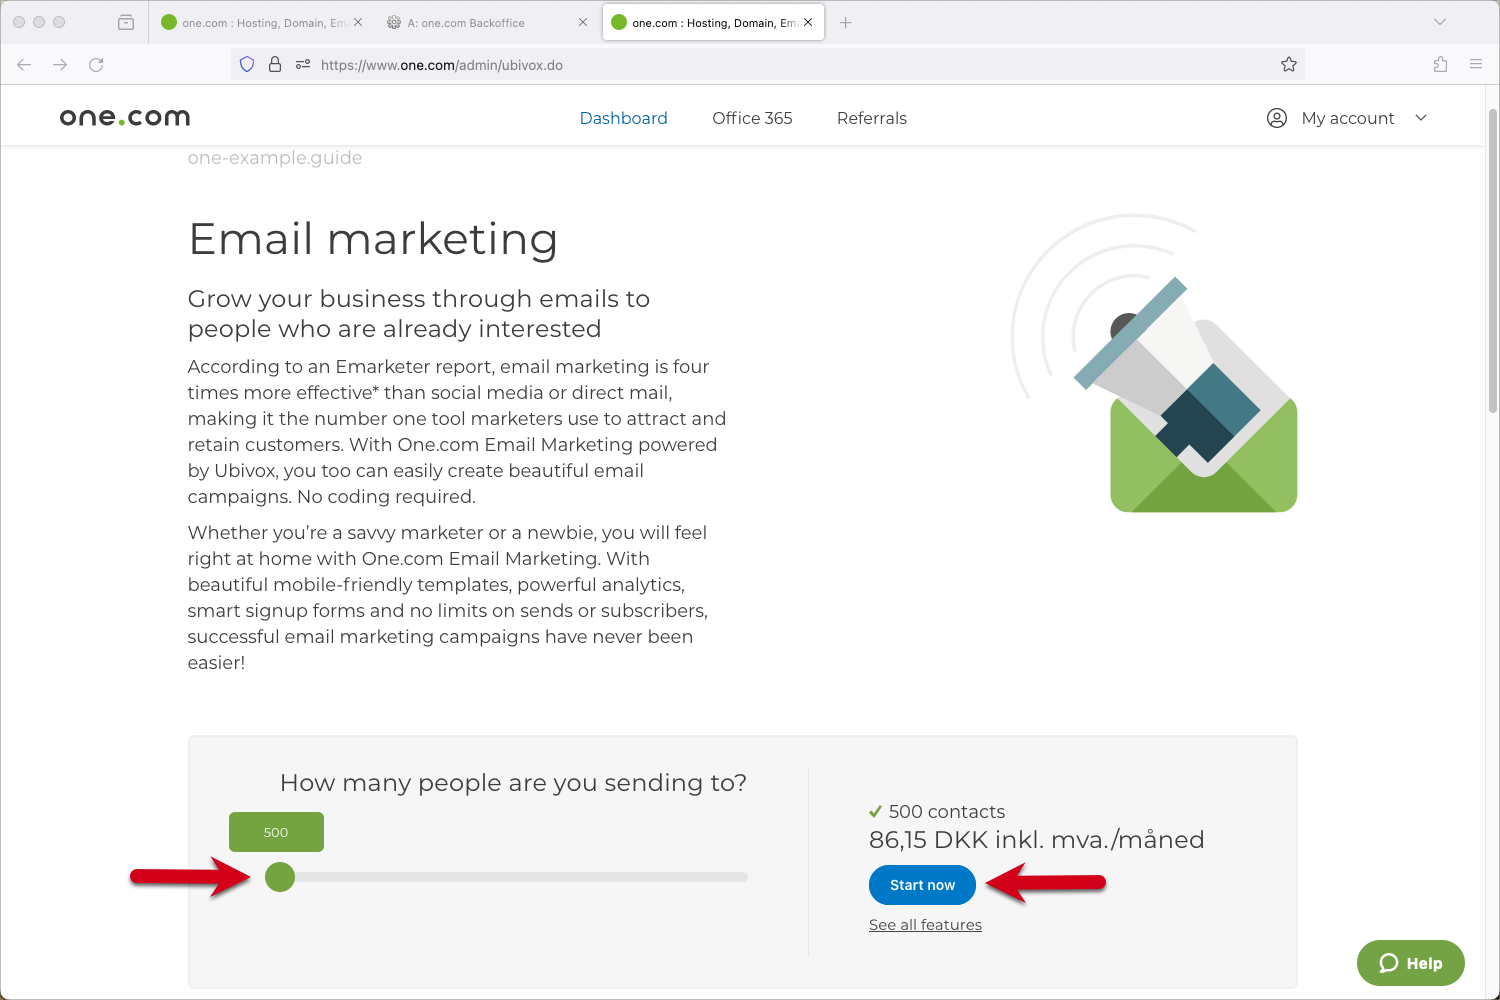The height and width of the screenshot is (1000, 1500).
Task: Select Office 365 in the navigation
Action: coord(752,118)
